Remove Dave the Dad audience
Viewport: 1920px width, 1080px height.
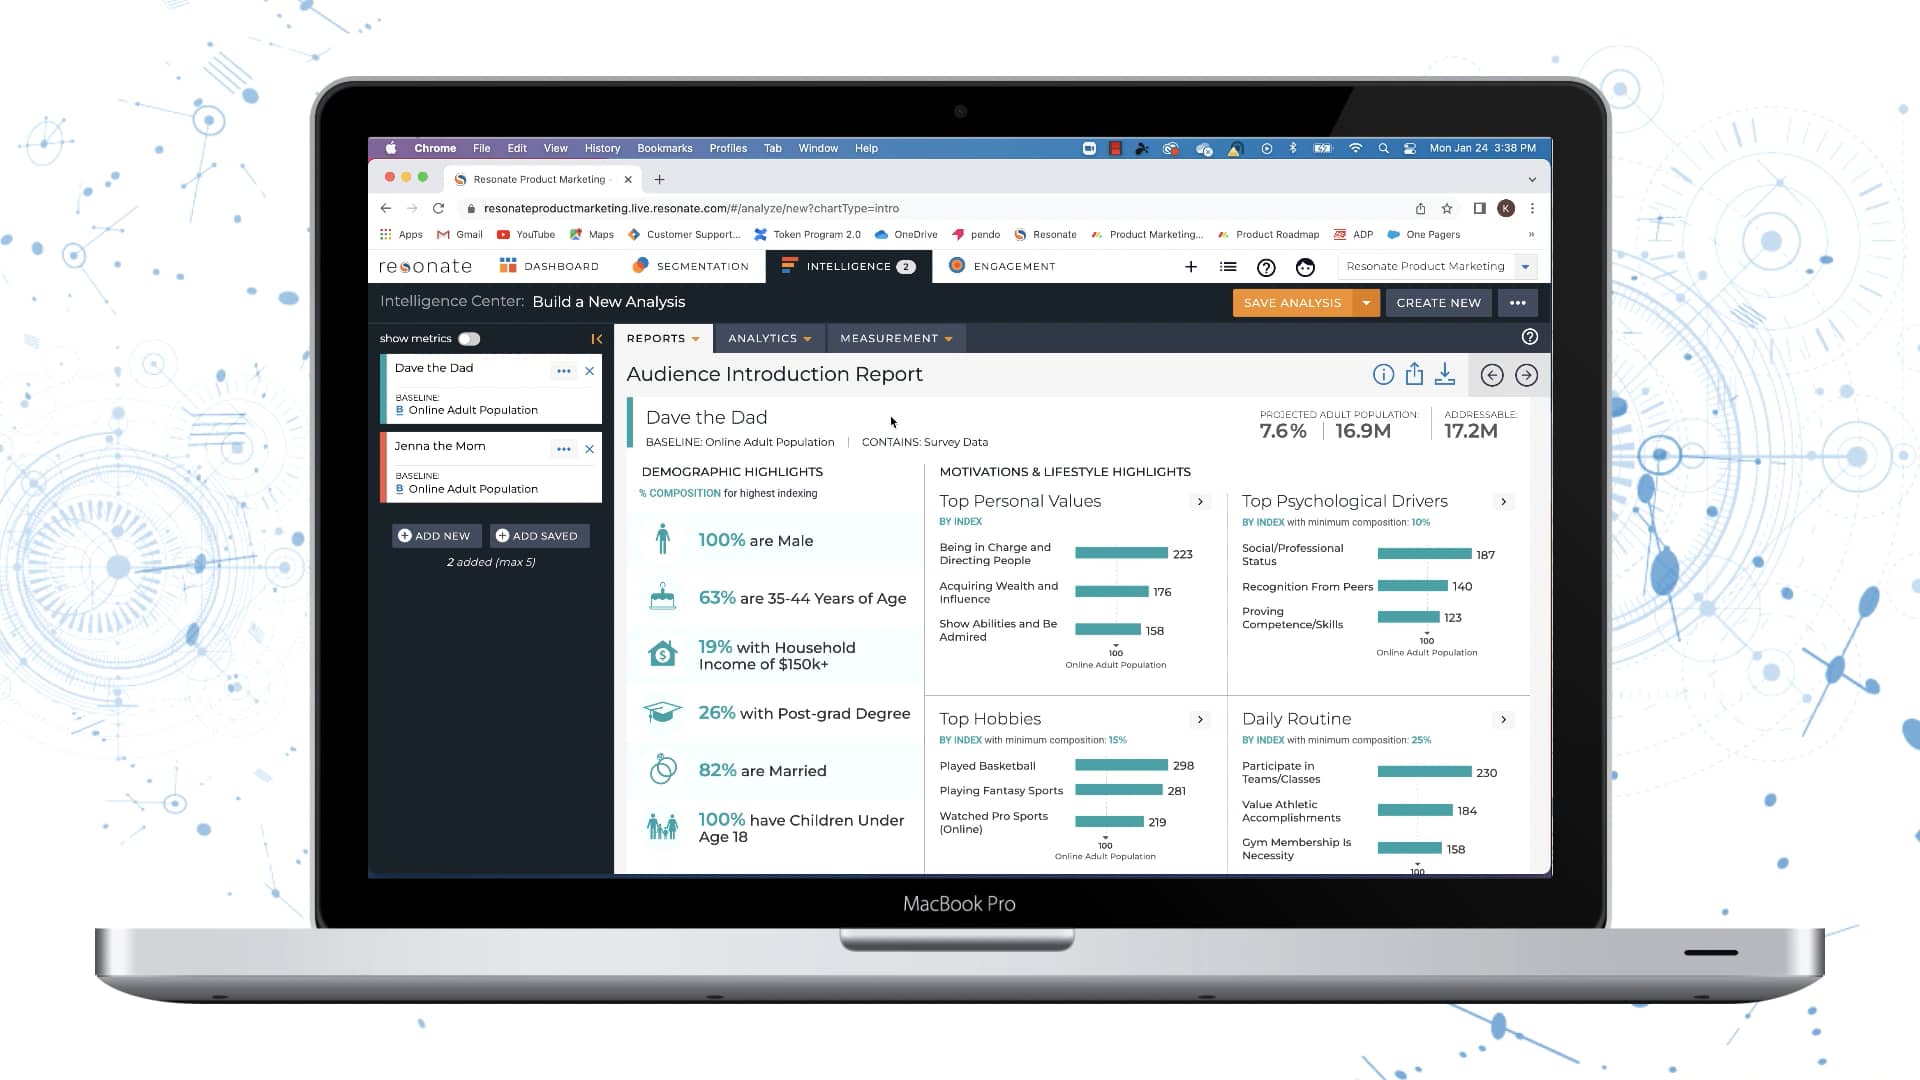[x=590, y=371]
